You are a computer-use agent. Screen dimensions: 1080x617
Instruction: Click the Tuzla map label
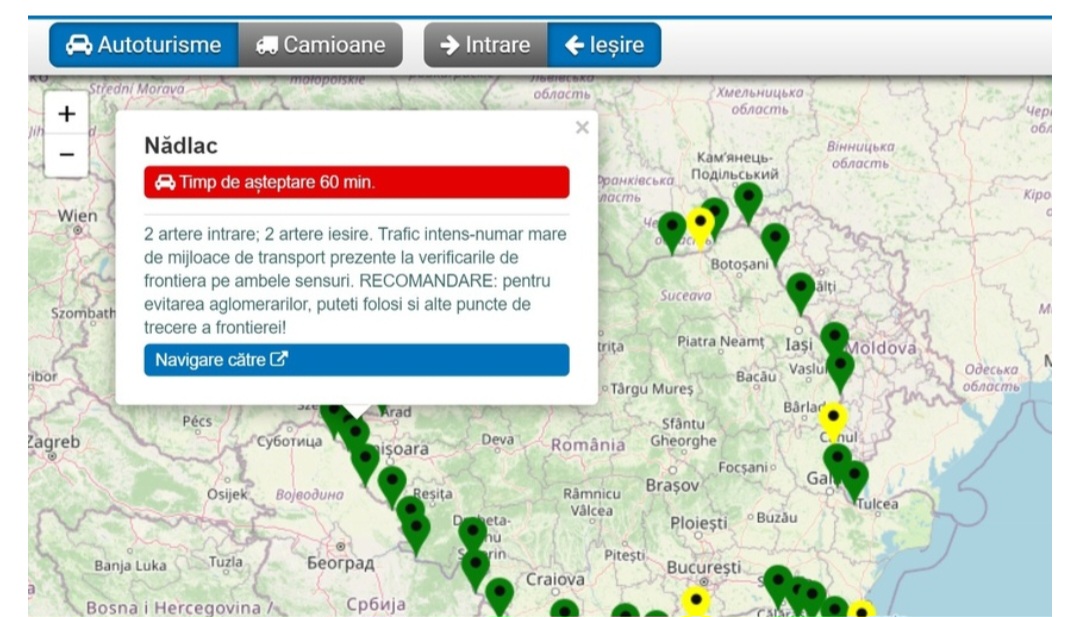point(225,562)
